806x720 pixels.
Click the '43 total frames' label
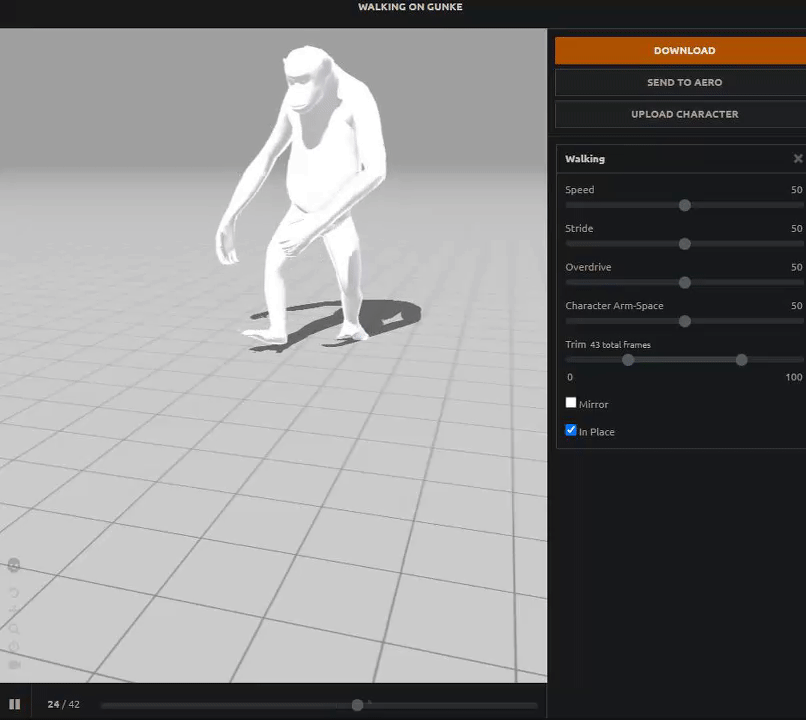[620, 345]
